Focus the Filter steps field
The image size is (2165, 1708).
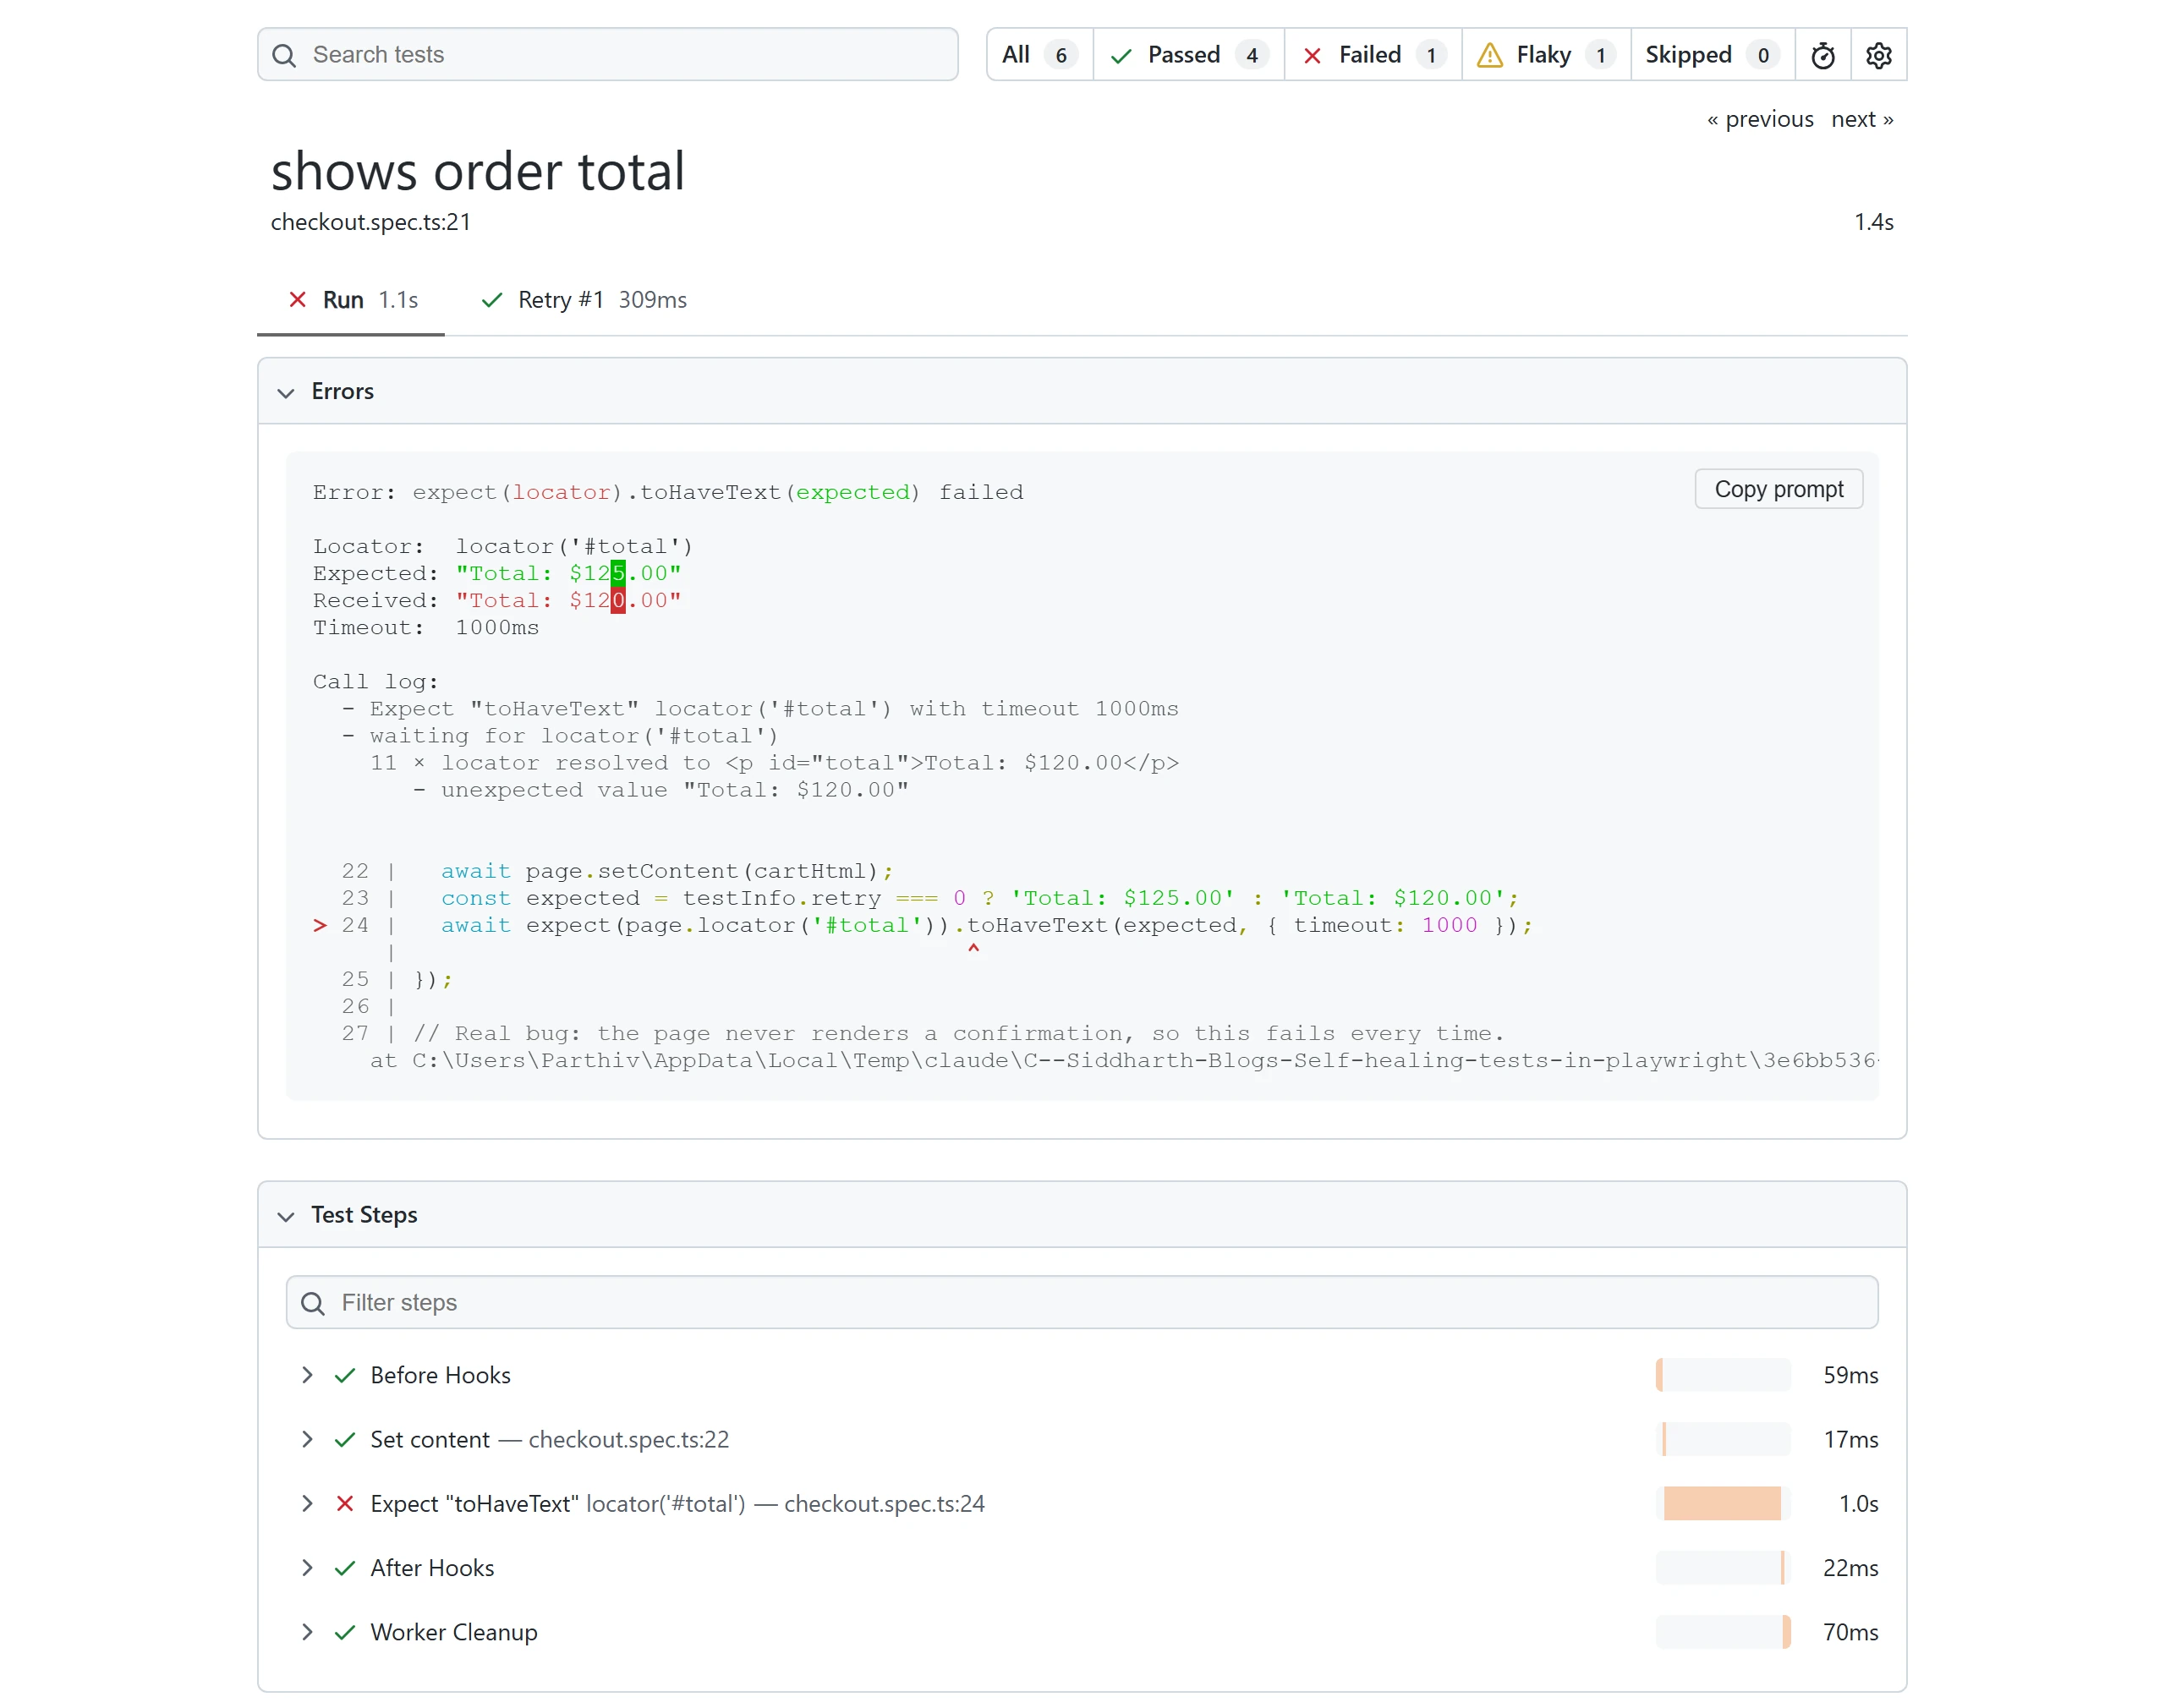click(1081, 1303)
